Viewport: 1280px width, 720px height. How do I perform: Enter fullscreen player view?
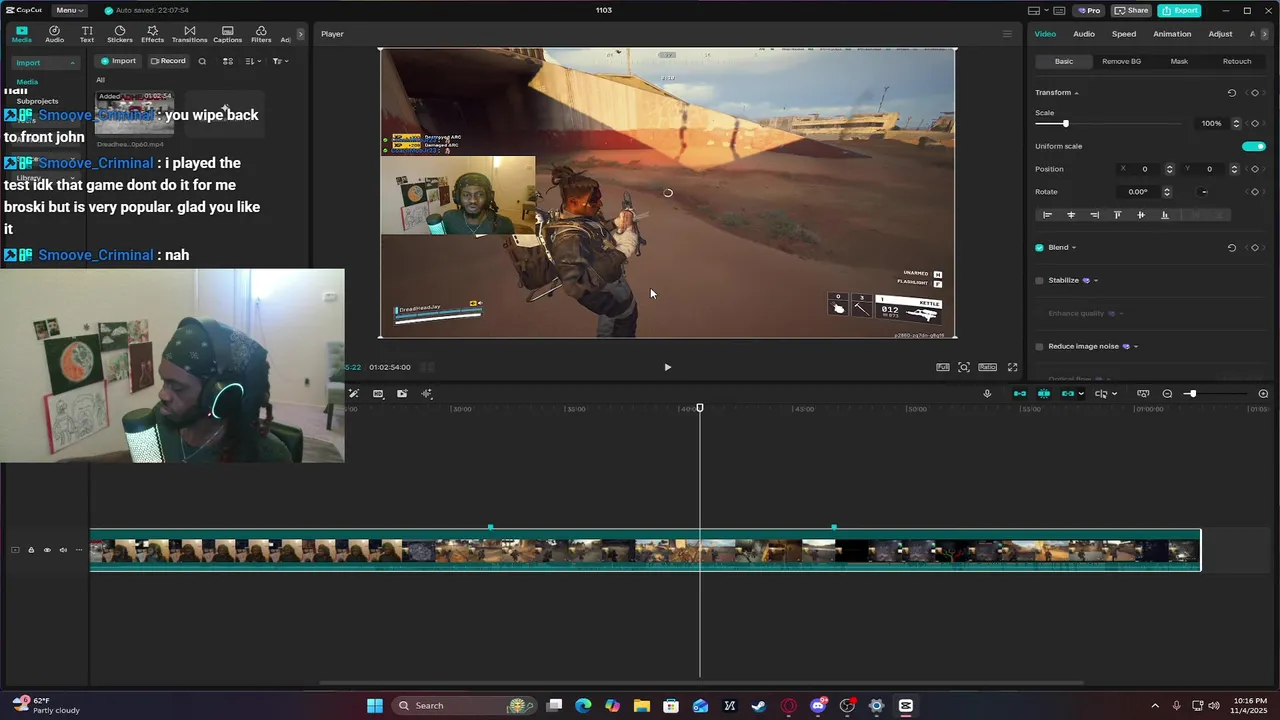(1012, 367)
